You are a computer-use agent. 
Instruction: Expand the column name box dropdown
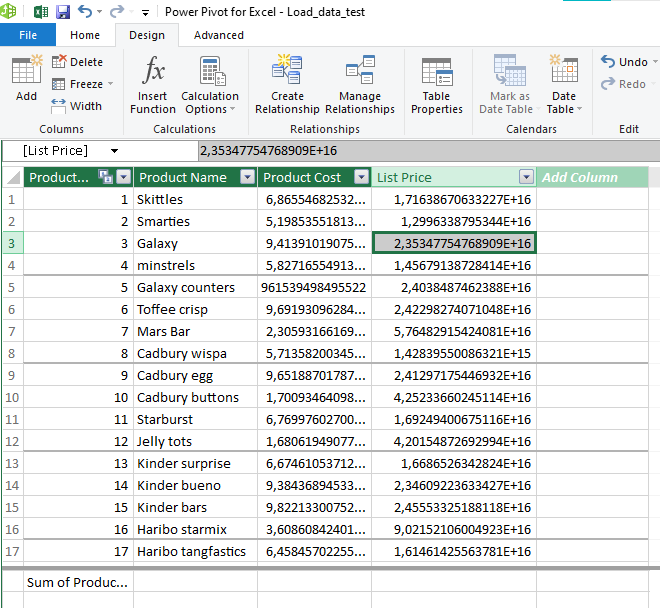pyautogui.click(x=115, y=151)
